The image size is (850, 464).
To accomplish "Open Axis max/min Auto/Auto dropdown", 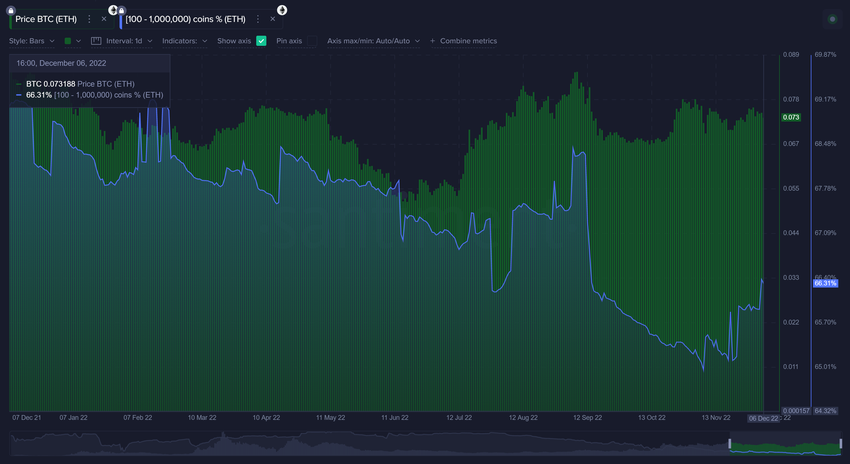I will coord(372,41).
